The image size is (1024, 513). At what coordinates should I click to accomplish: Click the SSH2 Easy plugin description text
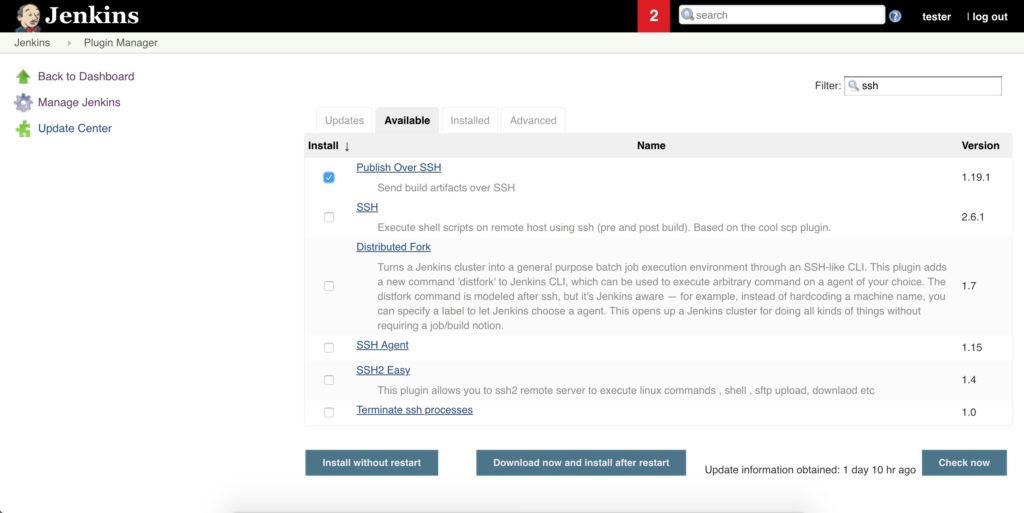pyautogui.click(x=626, y=391)
